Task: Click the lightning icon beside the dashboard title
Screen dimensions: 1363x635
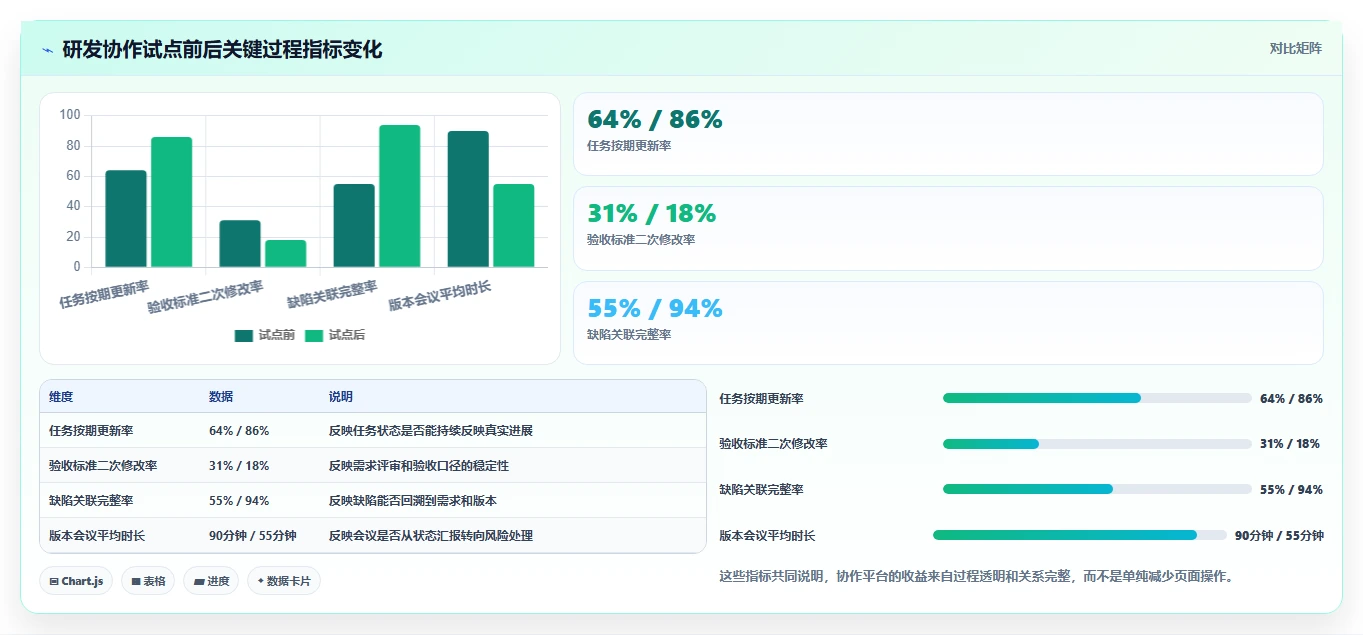Action: tap(48, 50)
